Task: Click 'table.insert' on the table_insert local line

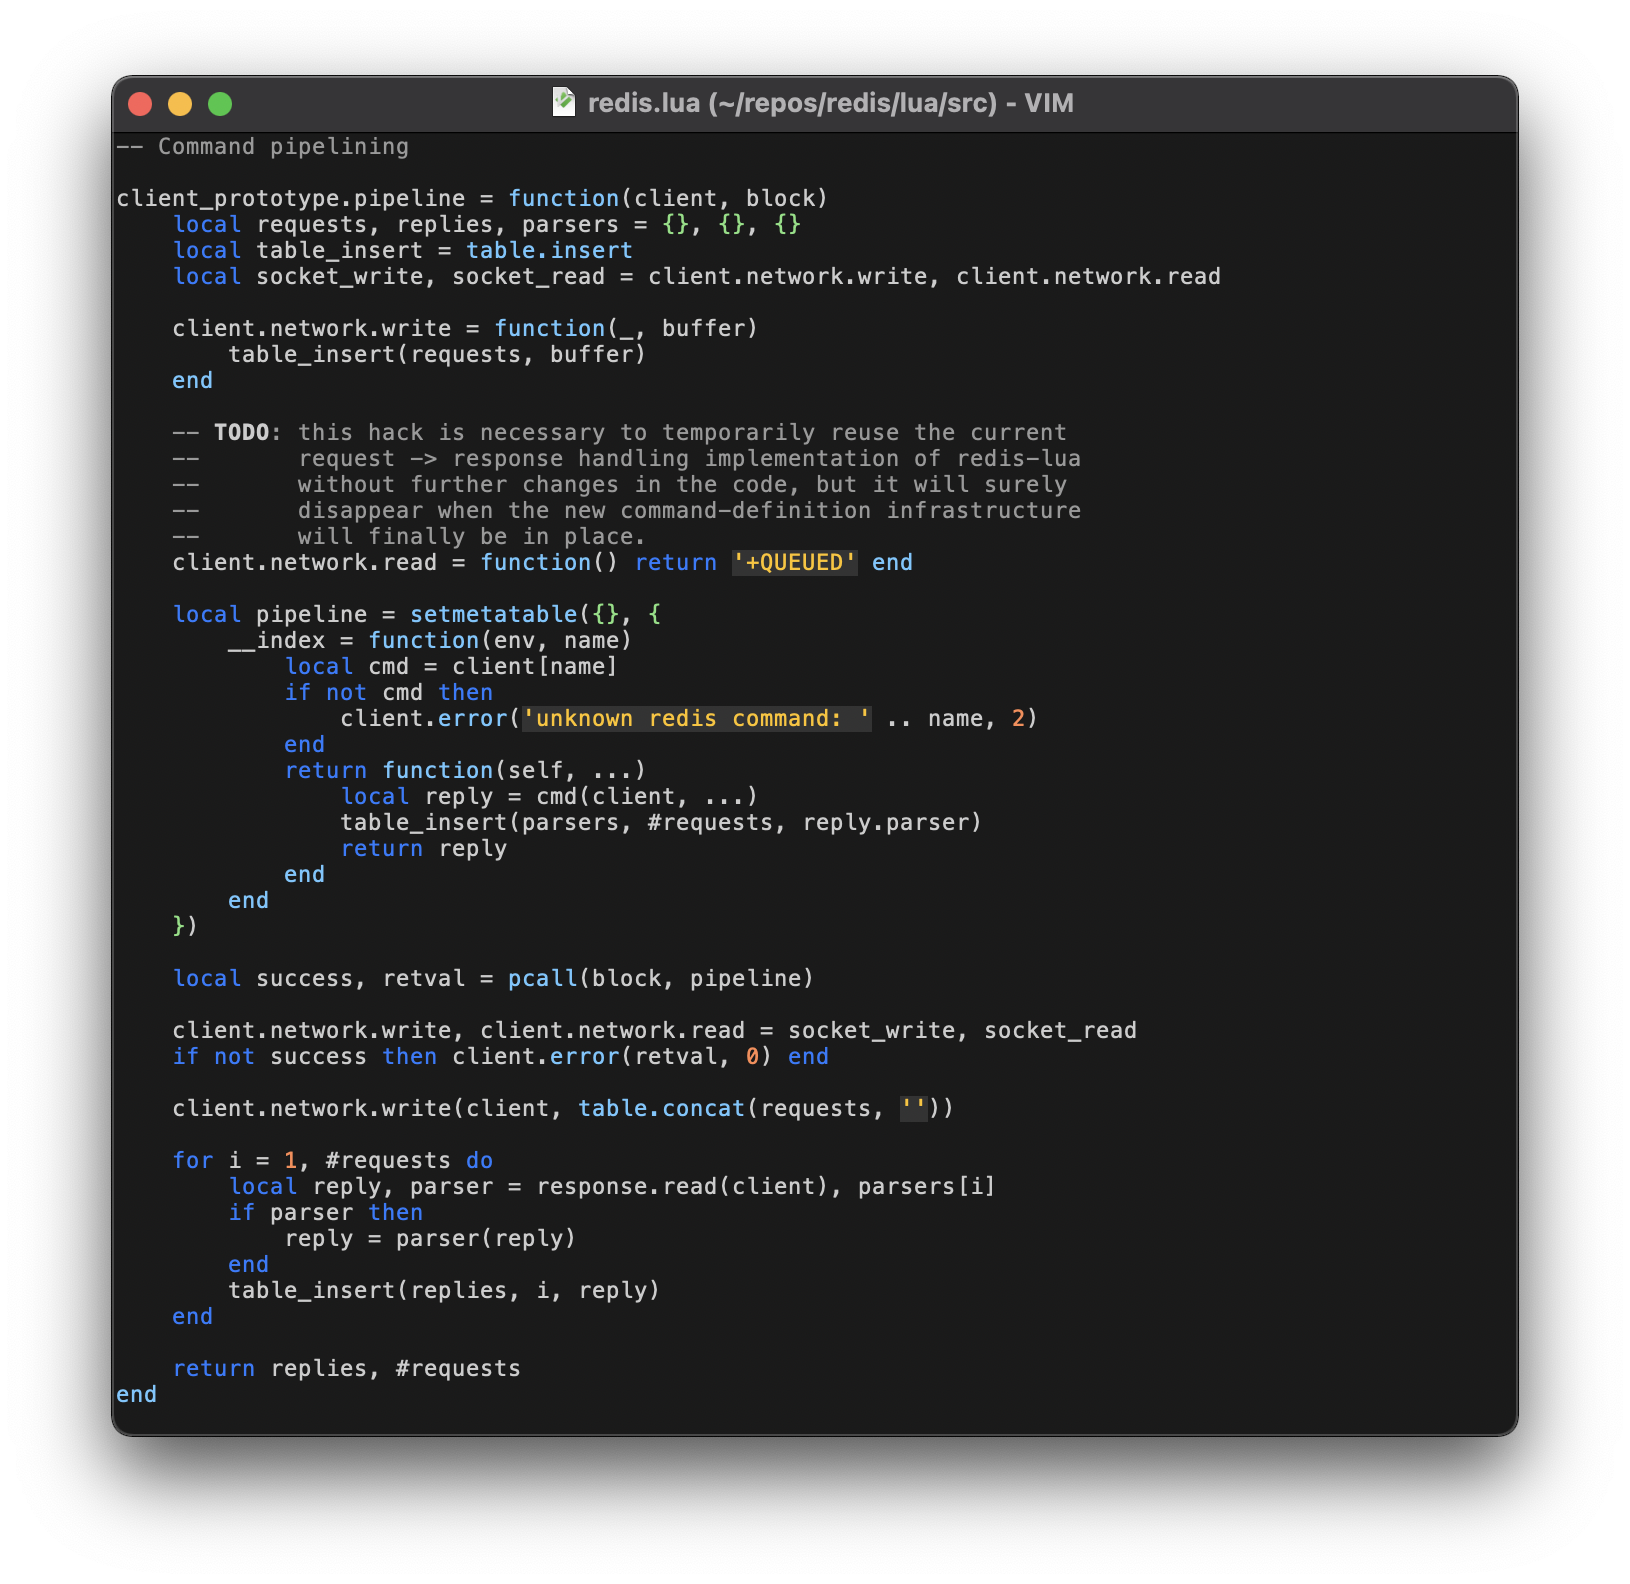Action: (x=549, y=251)
